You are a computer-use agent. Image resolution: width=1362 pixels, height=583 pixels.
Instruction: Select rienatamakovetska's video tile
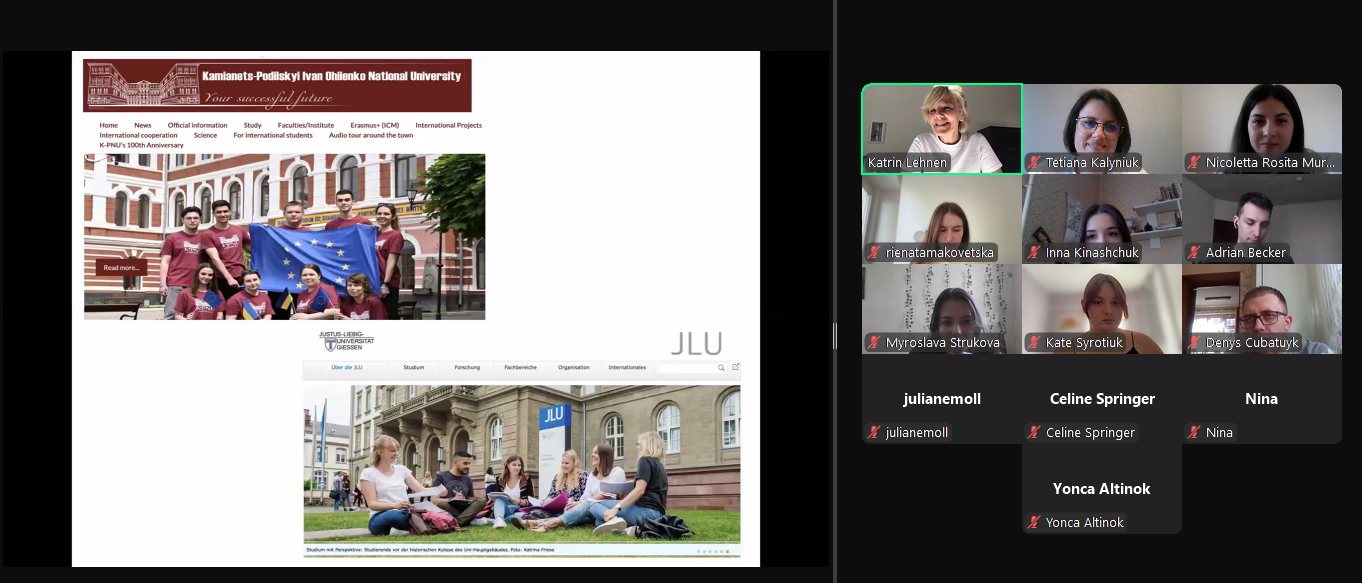tap(942, 219)
